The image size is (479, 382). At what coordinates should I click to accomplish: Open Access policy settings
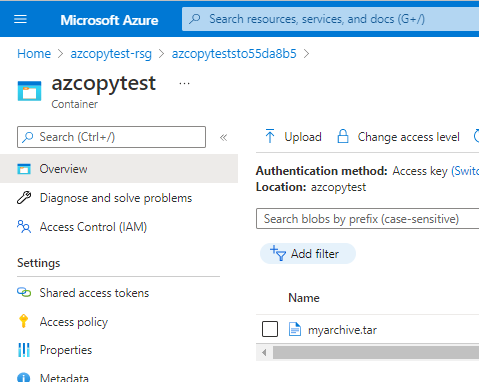pos(74,322)
